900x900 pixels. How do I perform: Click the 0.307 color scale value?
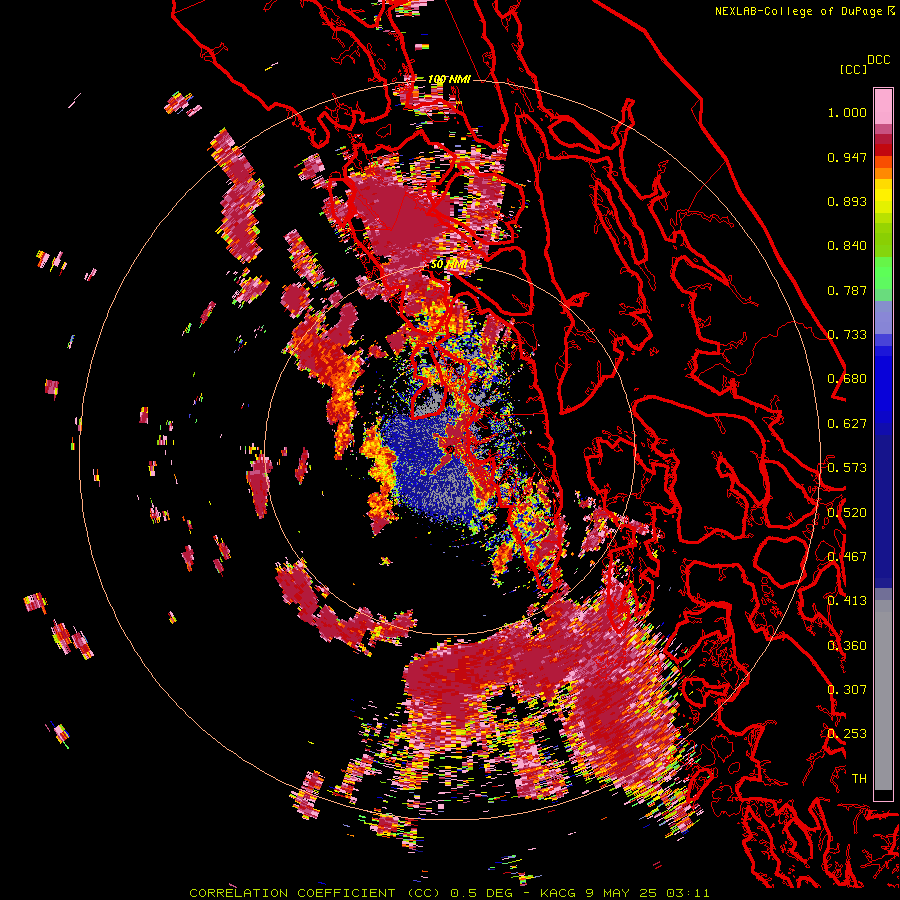847,690
